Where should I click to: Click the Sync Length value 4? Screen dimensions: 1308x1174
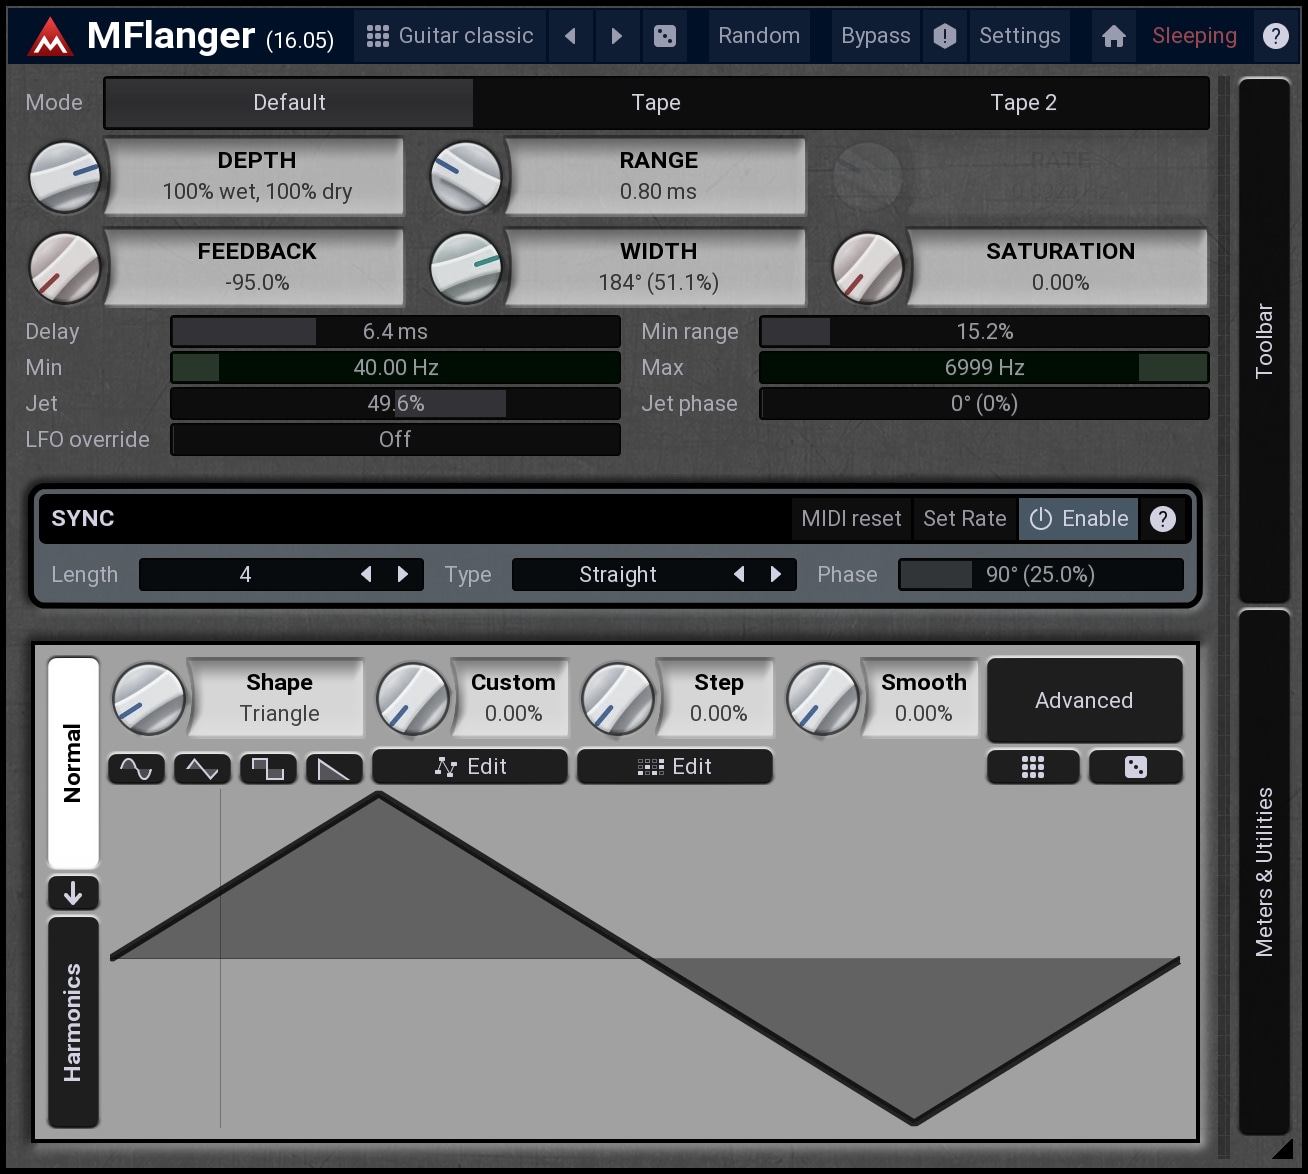tap(245, 574)
